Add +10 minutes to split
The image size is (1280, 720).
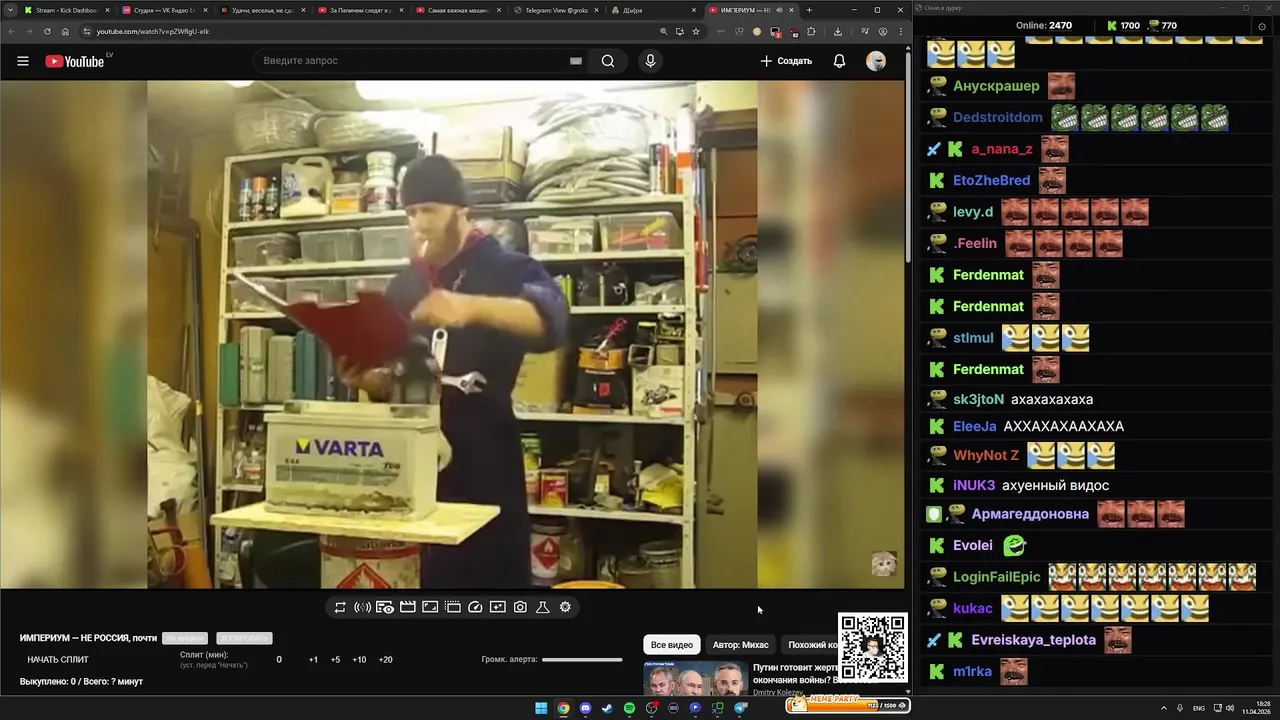coord(359,660)
